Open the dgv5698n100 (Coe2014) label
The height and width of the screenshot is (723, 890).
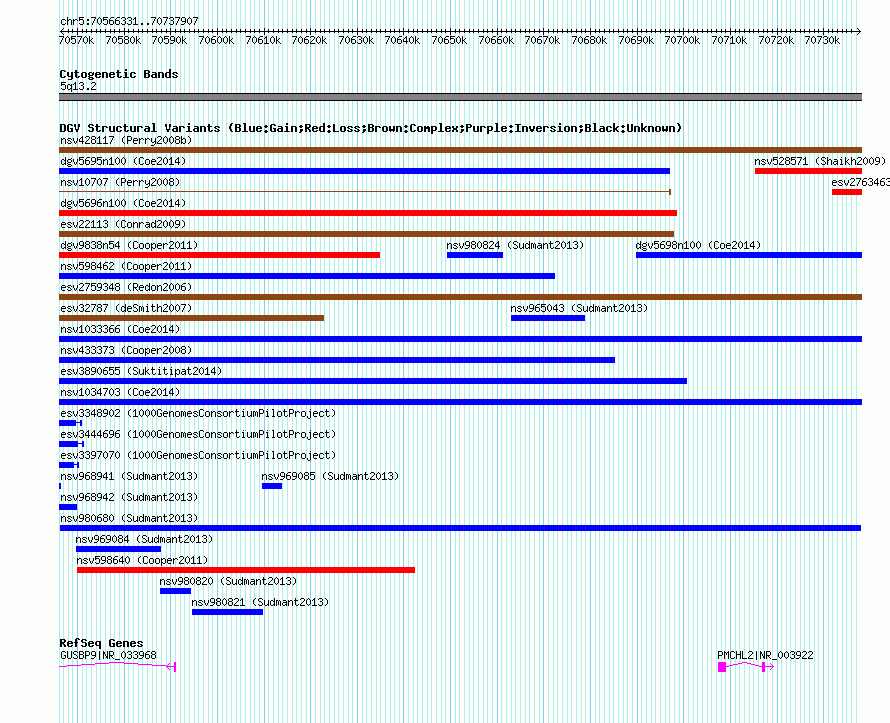(698, 245)
